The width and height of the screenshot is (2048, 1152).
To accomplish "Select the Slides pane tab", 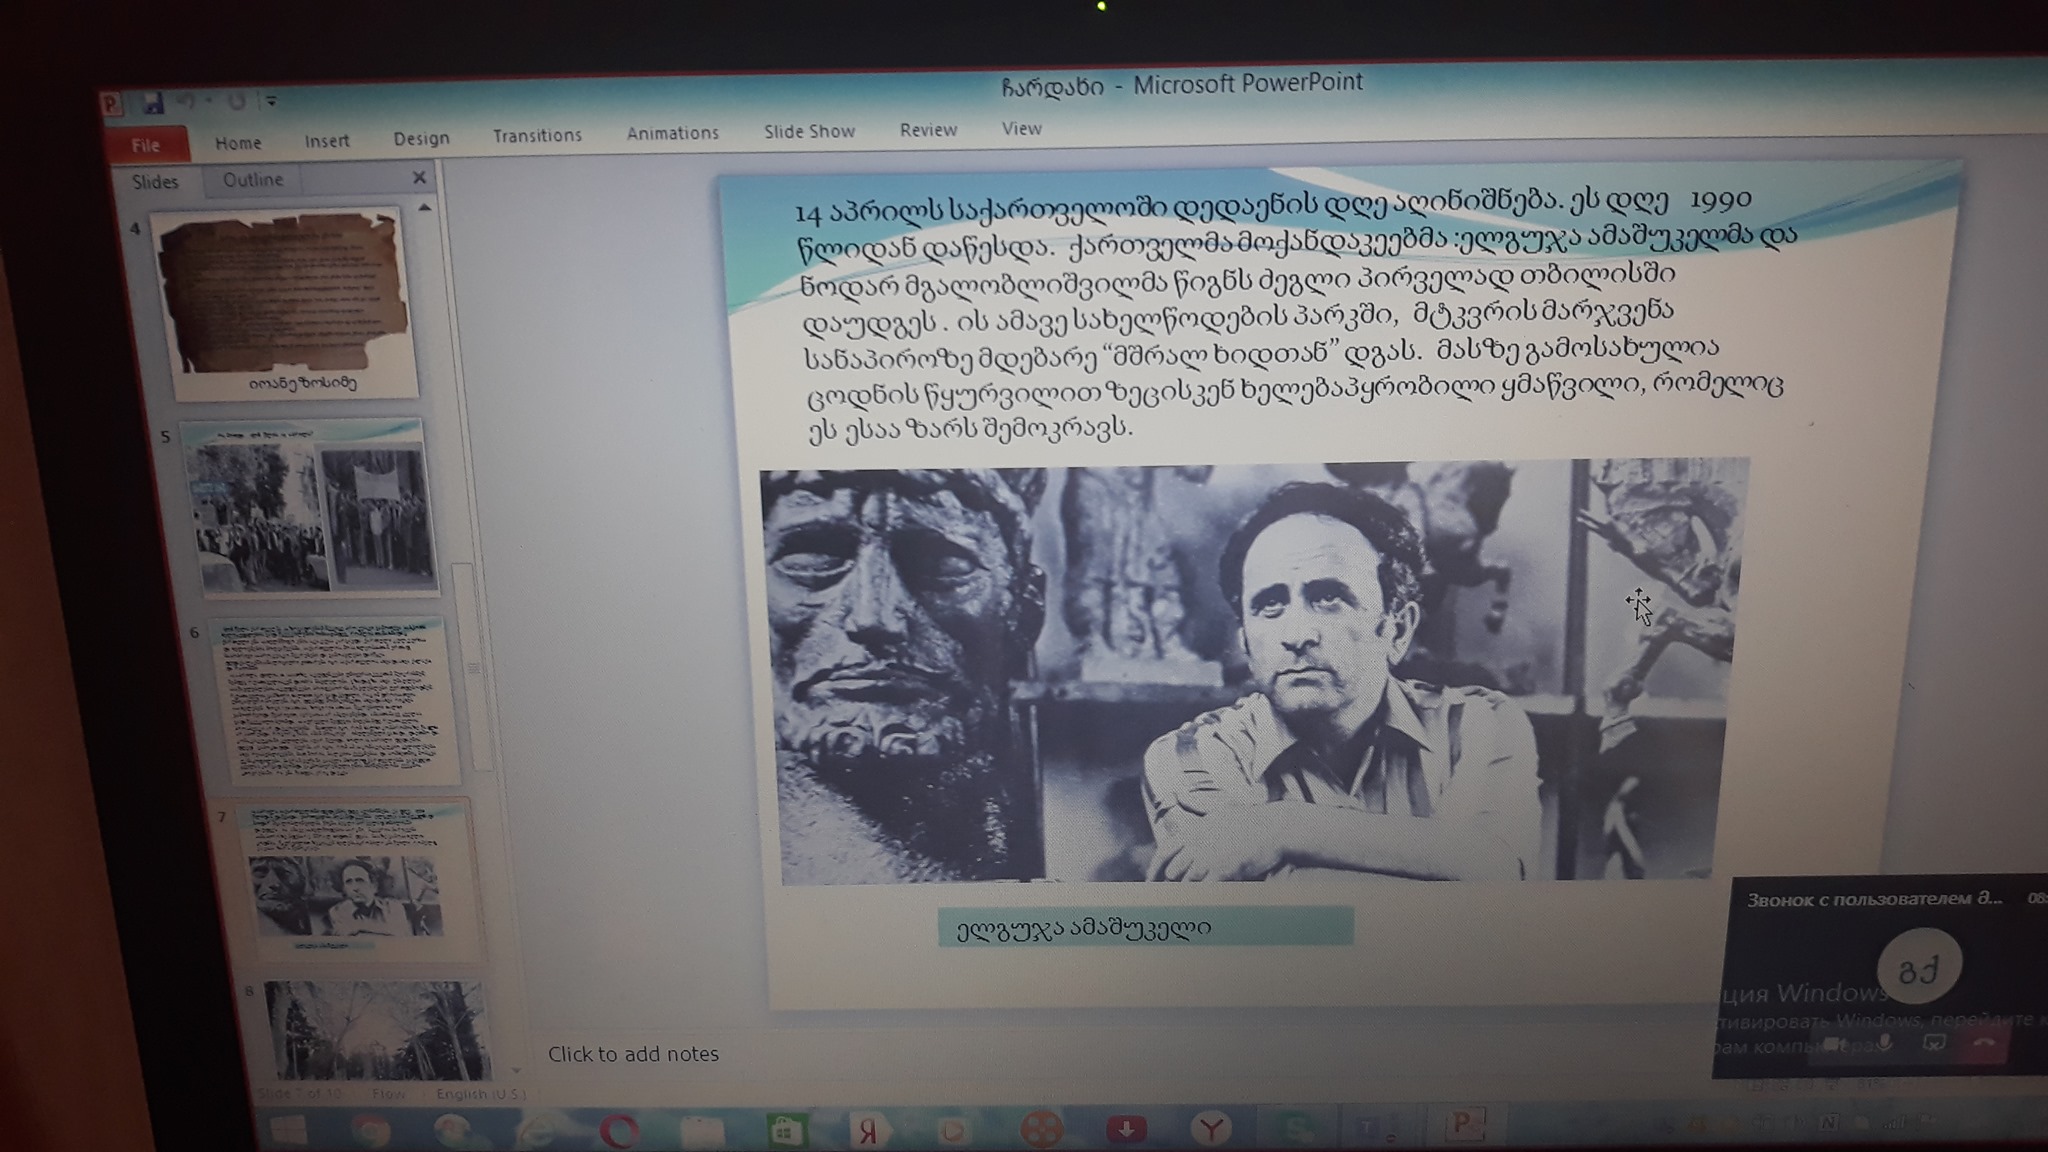I will [x=155, y=182].
